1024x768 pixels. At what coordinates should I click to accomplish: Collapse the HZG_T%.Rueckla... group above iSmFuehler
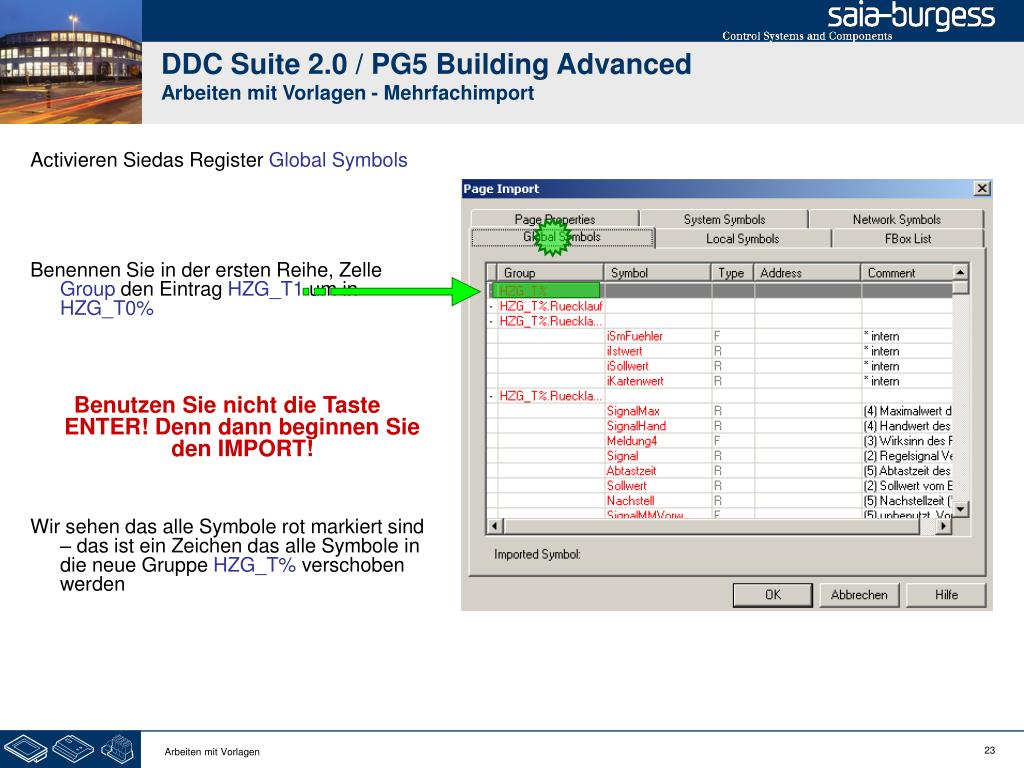(492, 321)
